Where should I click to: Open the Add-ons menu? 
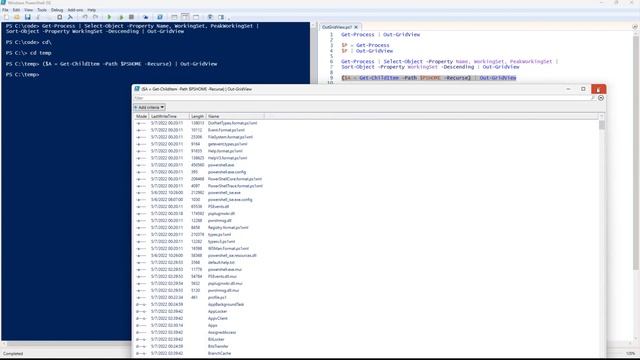pos(75,10)
